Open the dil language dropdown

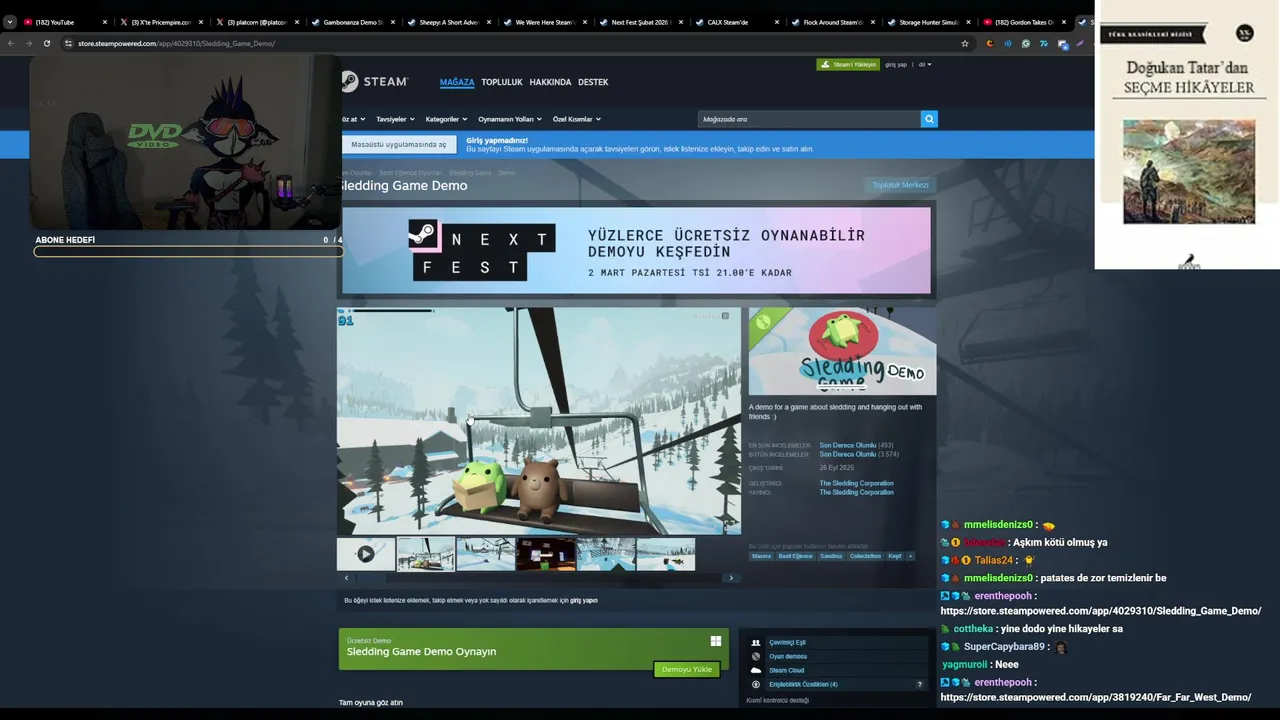(925, 64)
